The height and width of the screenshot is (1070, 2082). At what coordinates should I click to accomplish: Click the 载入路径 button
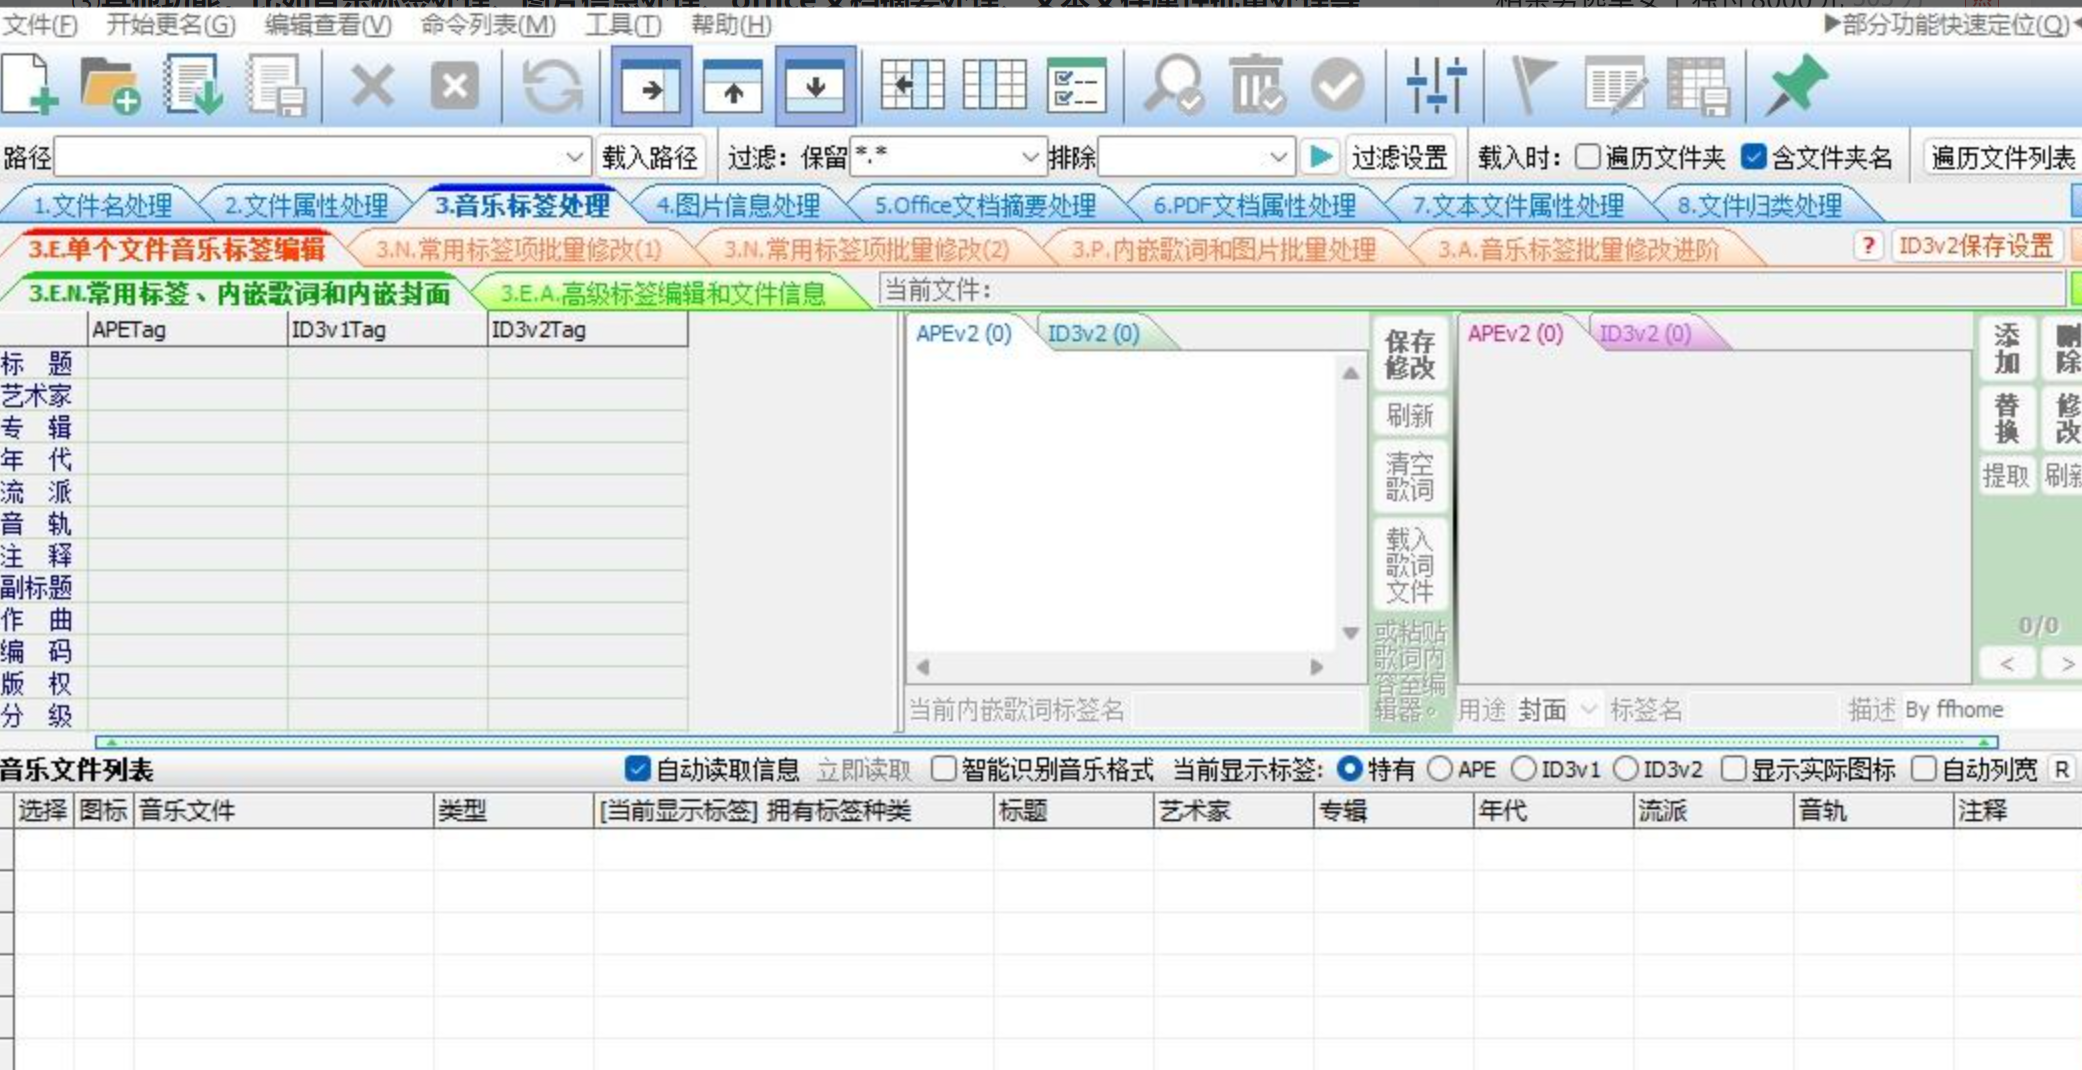click(650, 157)
